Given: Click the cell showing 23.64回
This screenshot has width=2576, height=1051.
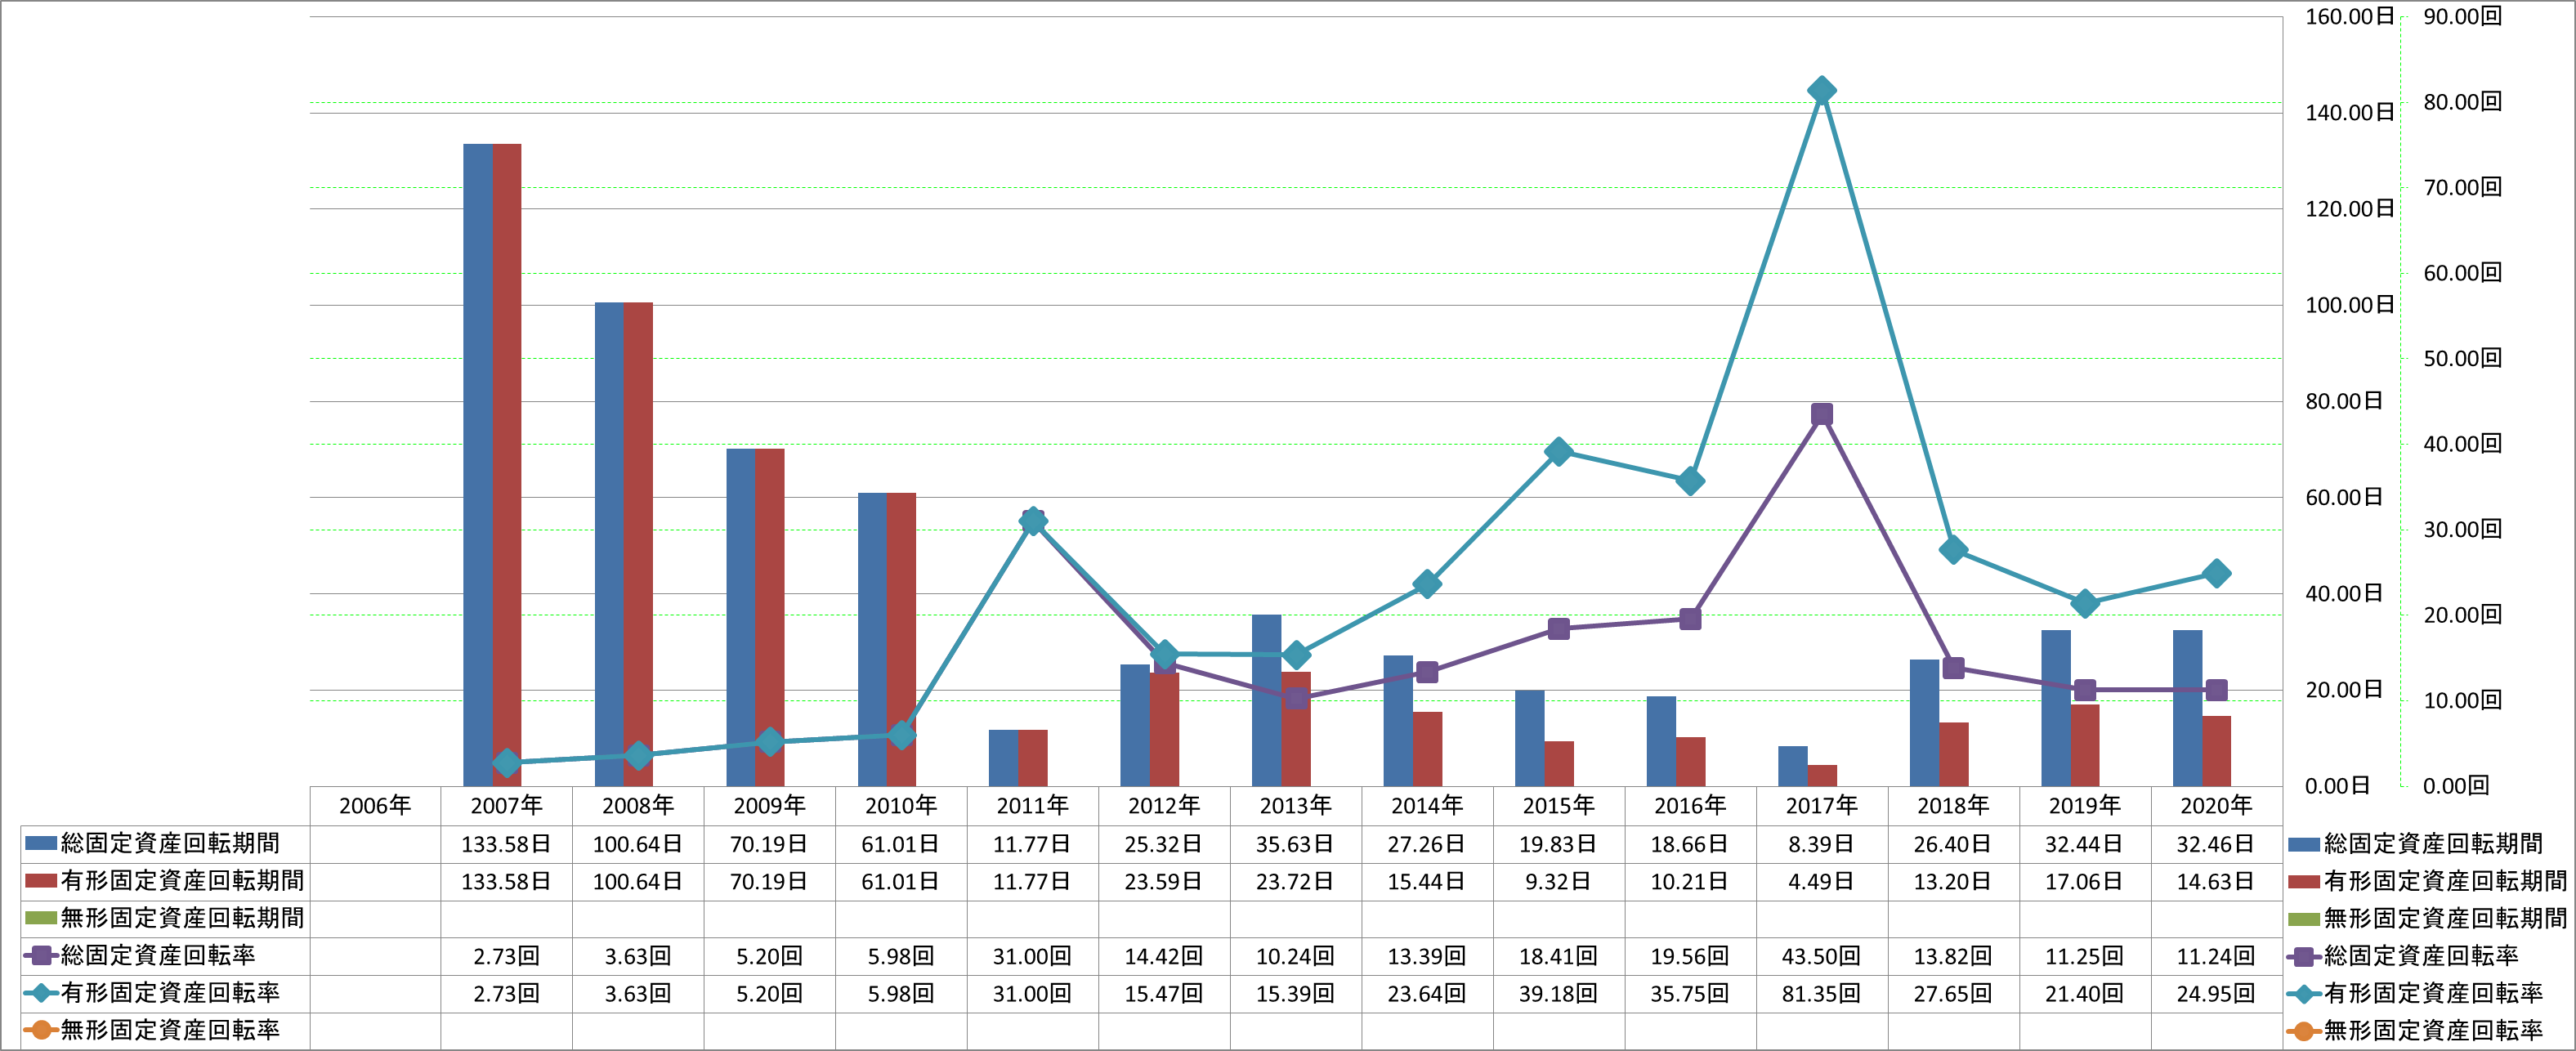Looking at the screenshot, I should click(x=1427, y=993).
